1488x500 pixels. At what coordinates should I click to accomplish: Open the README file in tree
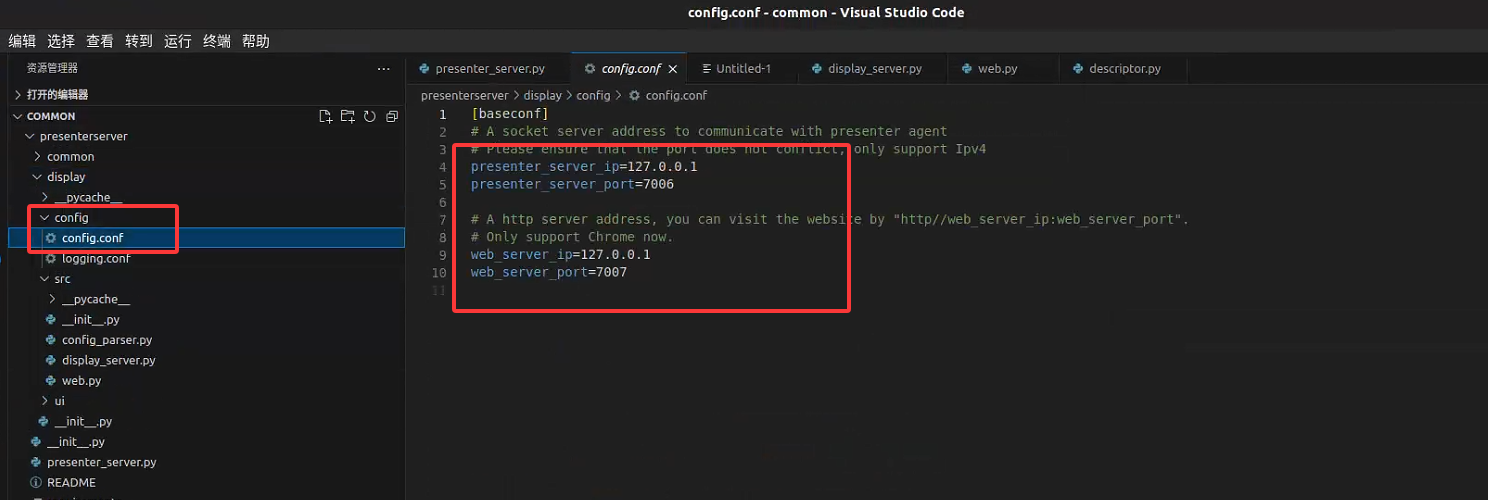(206, 482)
